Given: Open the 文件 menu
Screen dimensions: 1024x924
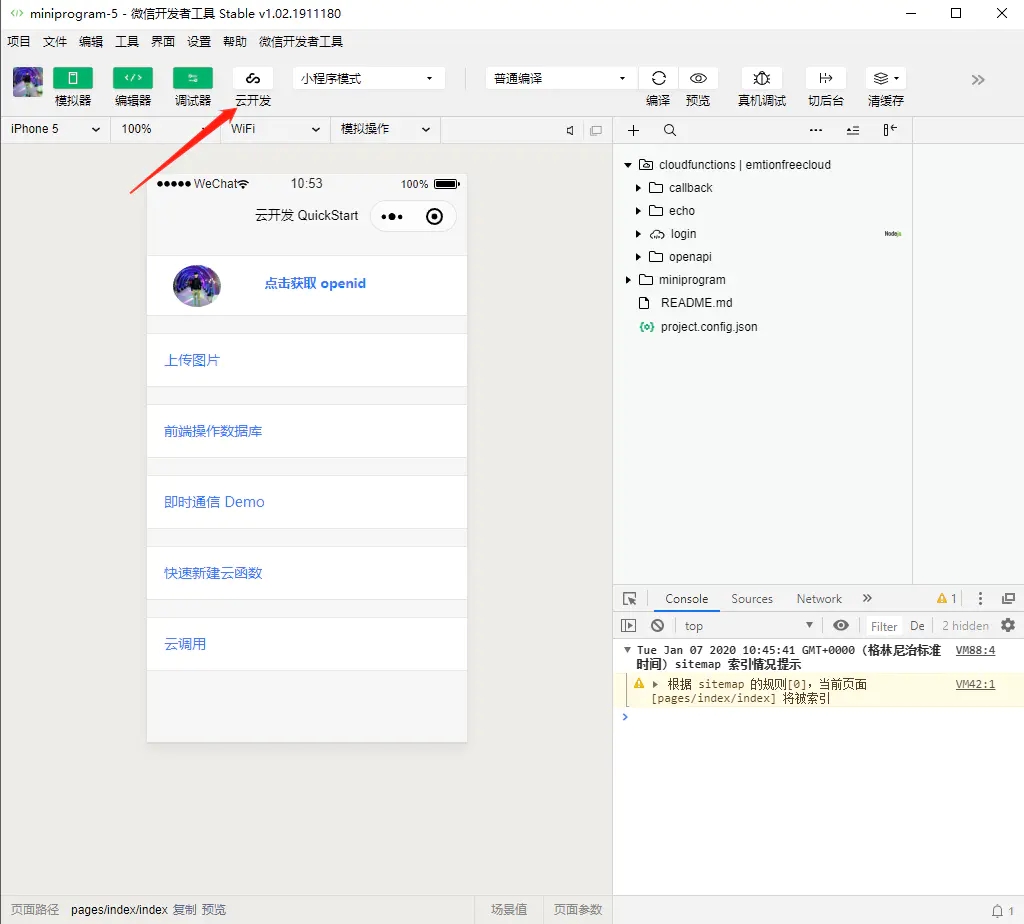Looking at the screenshot, I should coord(55,42).
